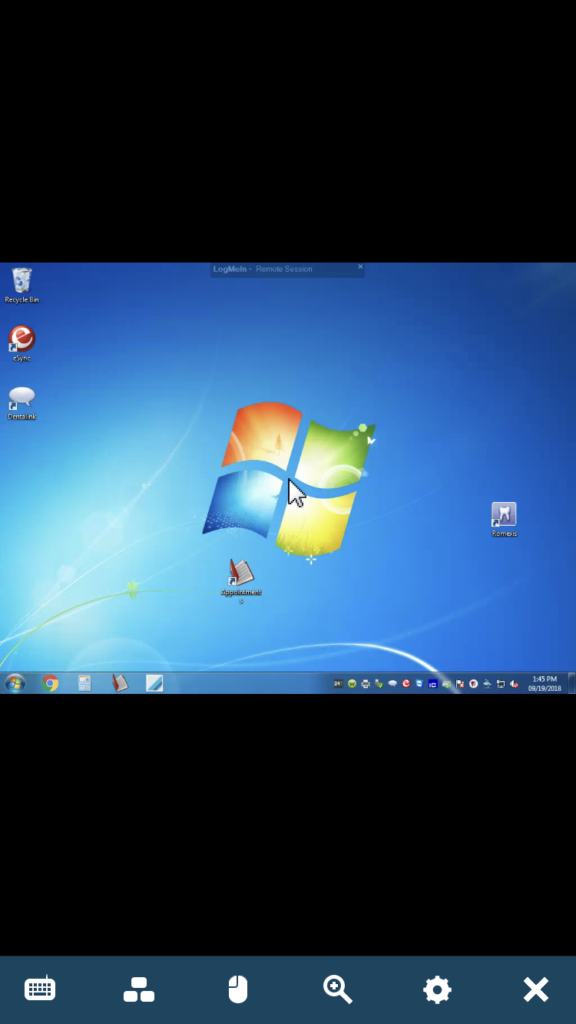Click the printer tray icon
576x1024 pixels.
pos(366,684)
